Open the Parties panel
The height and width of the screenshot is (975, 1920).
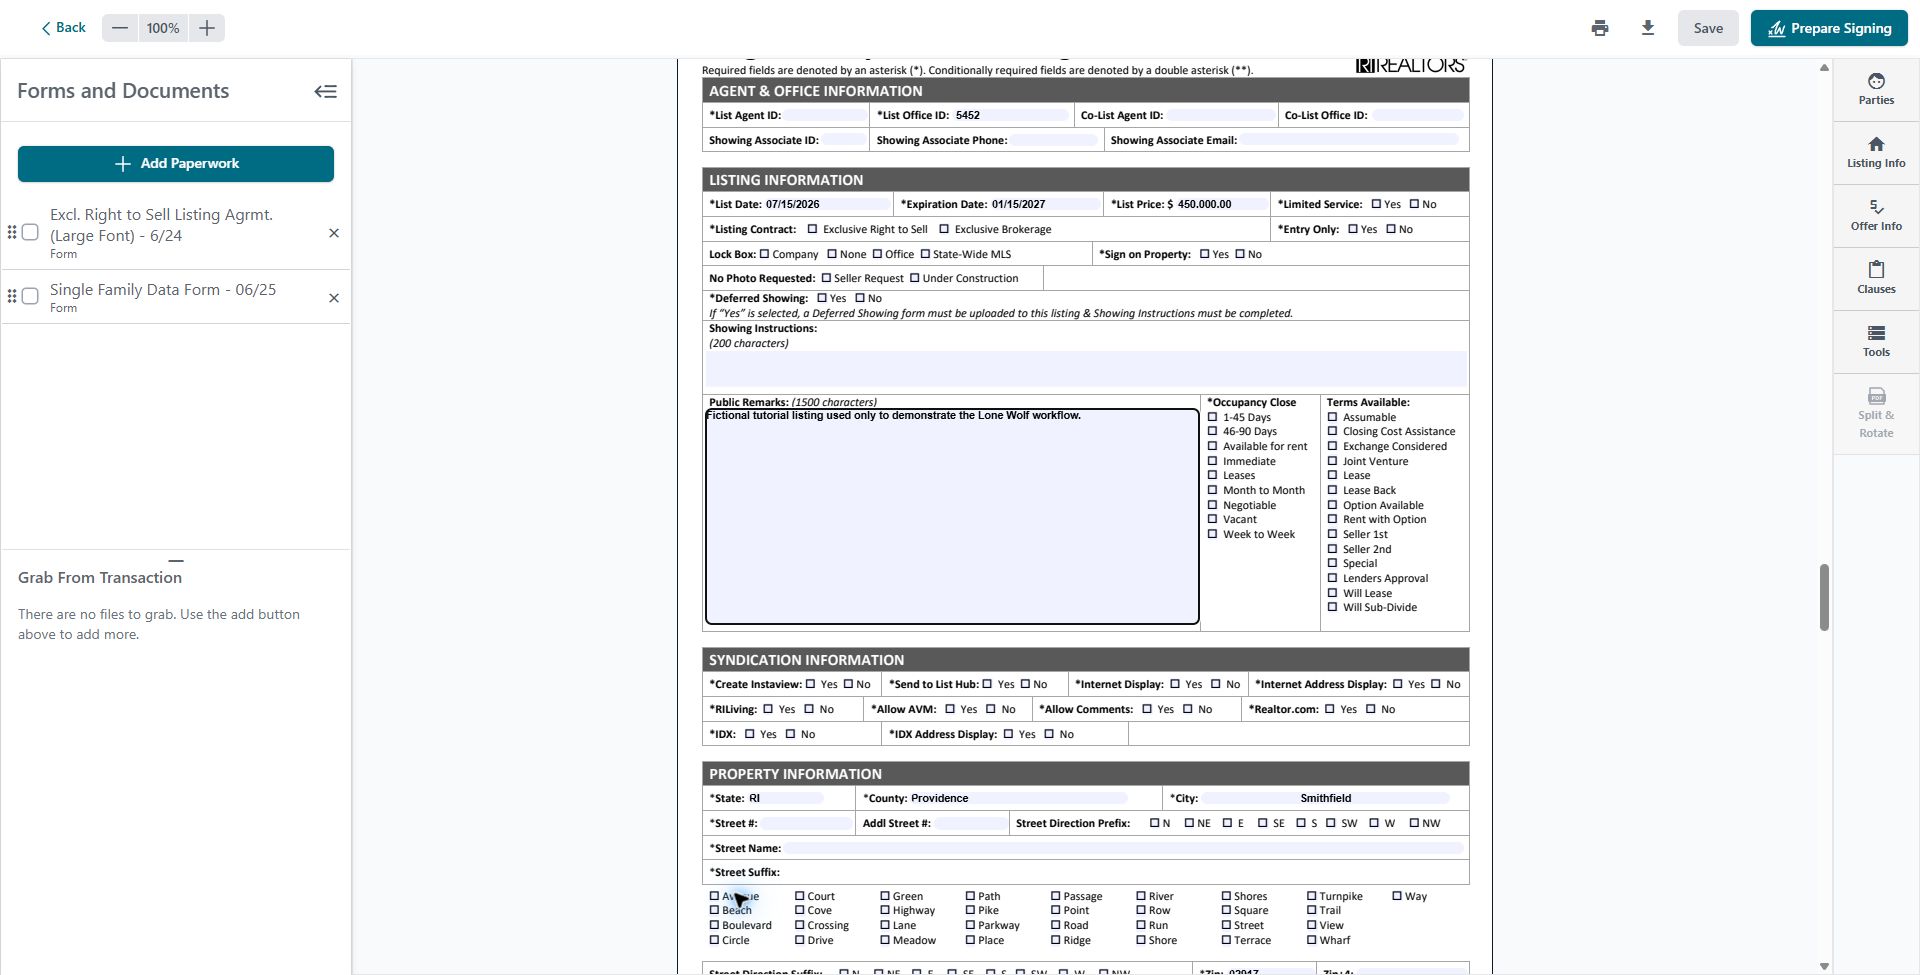tap(1876, 89)
